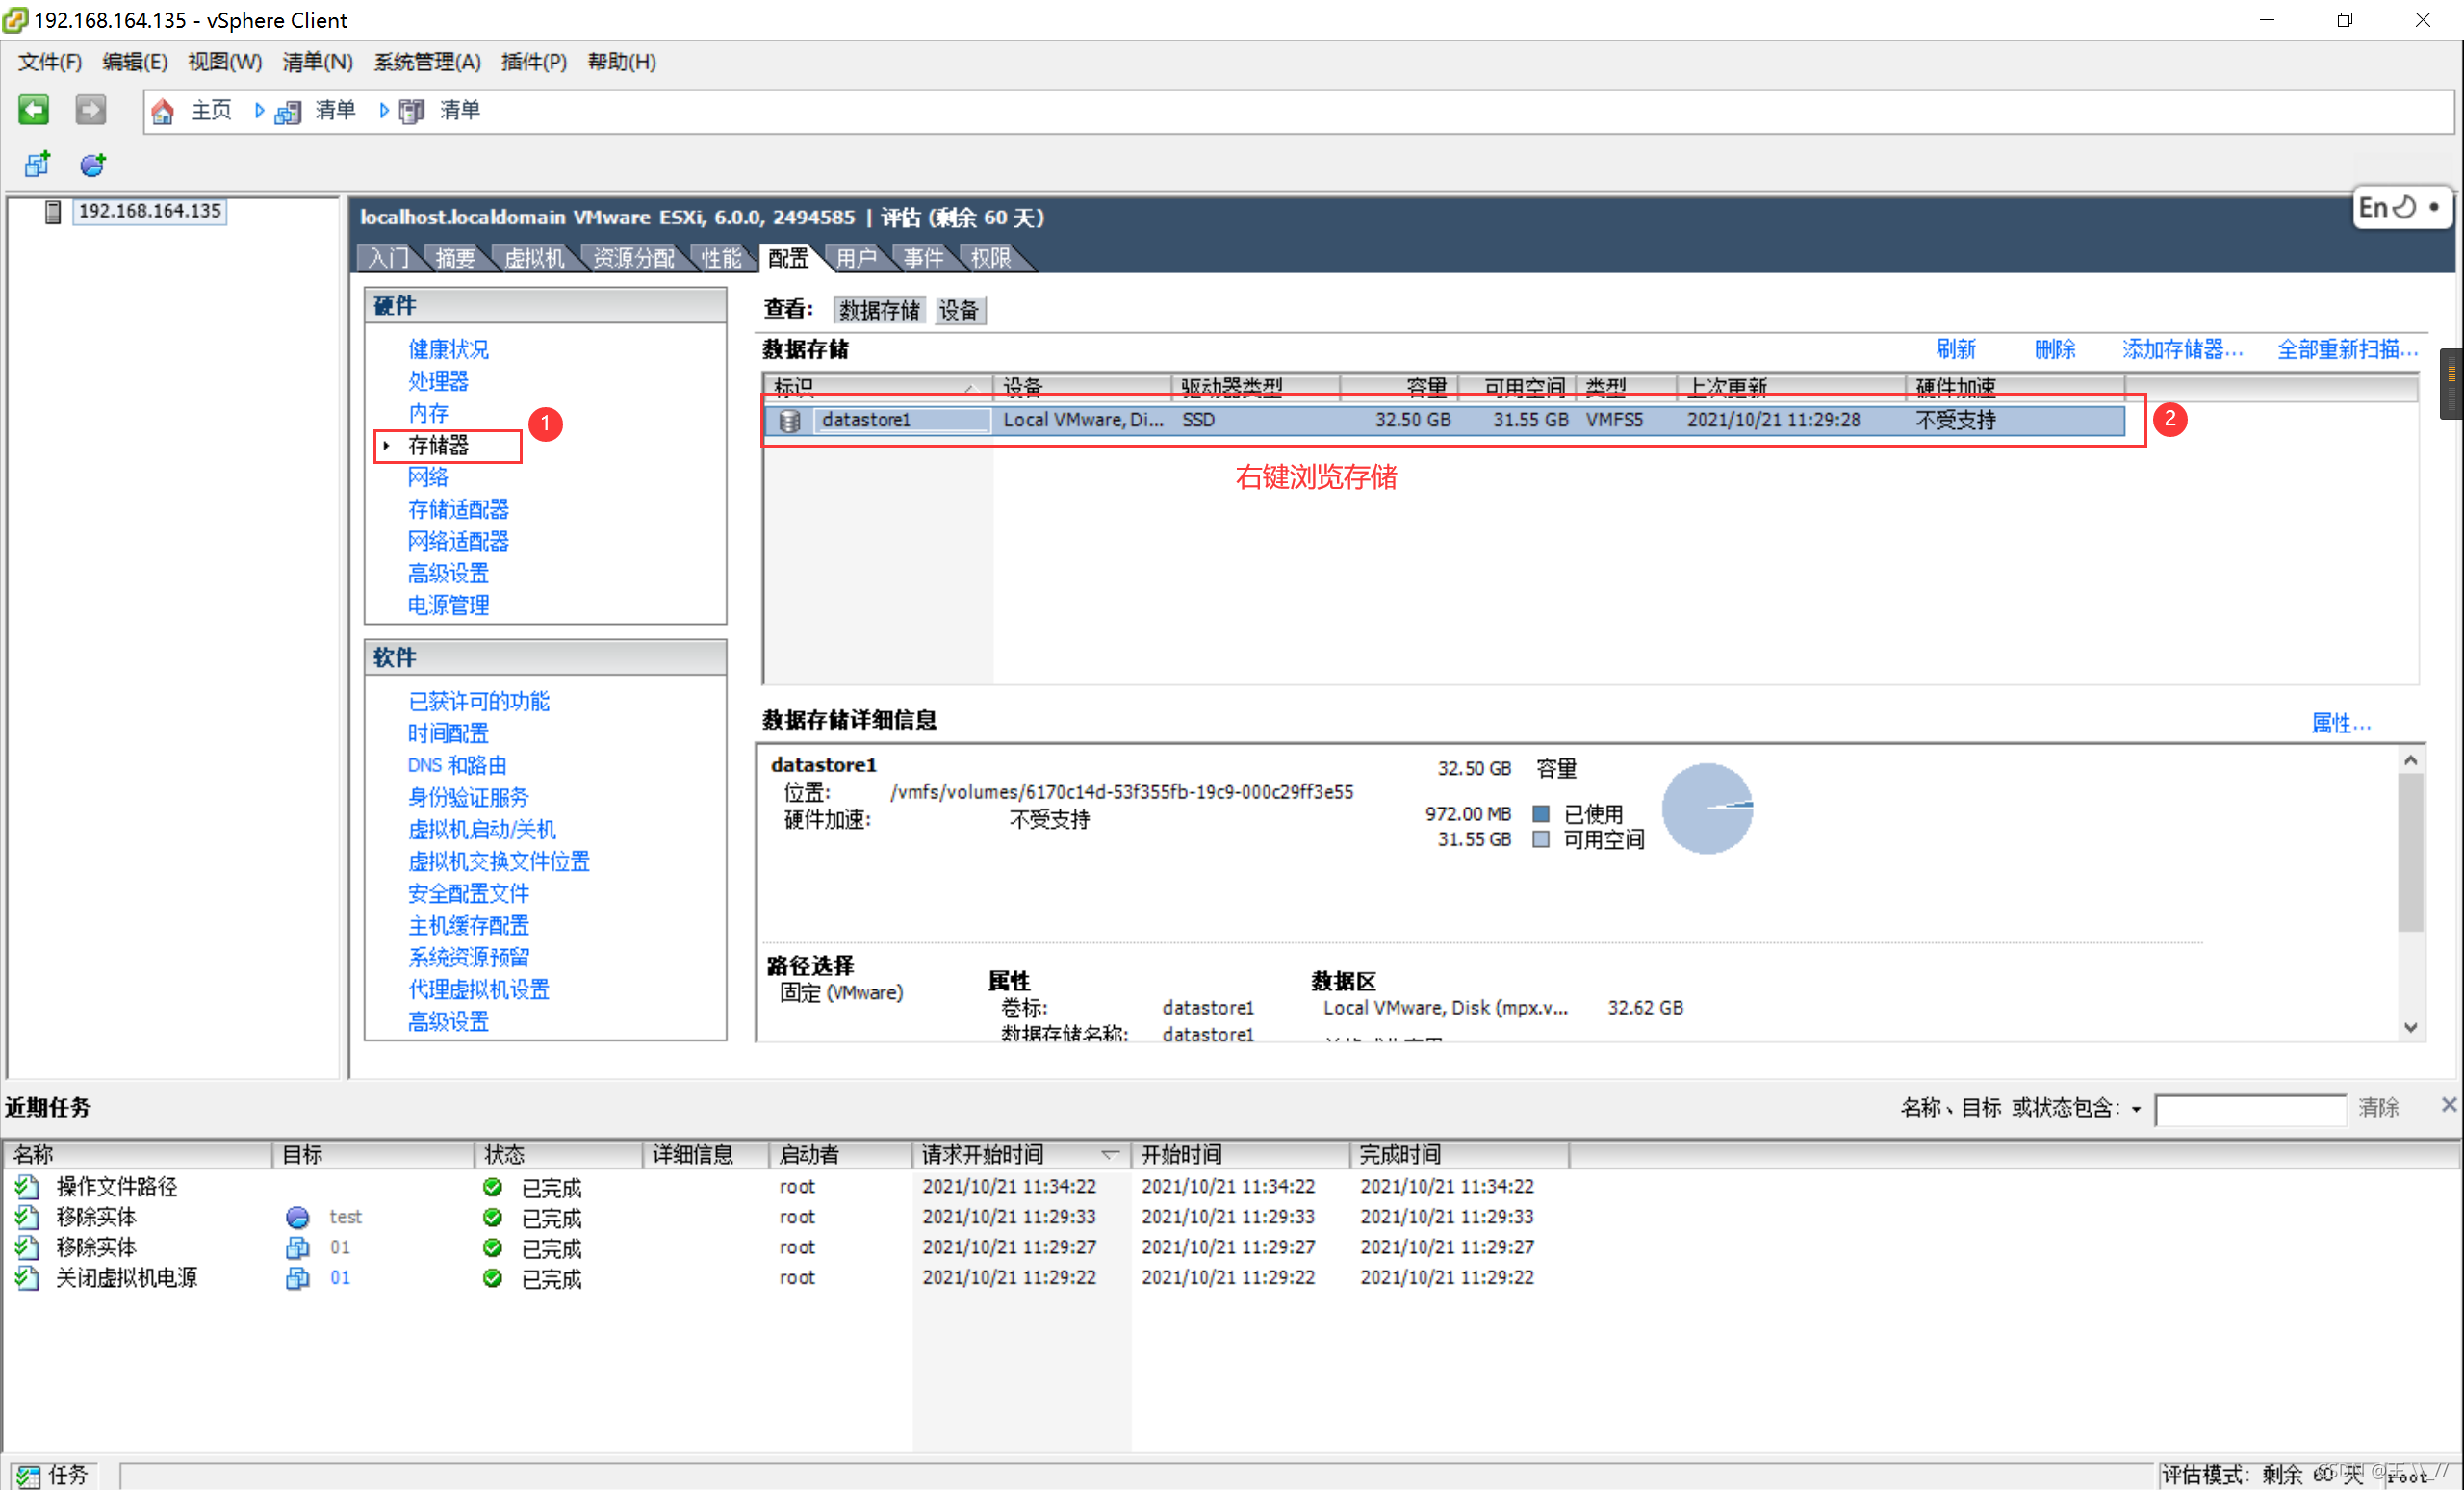Click the 数据存储 view button
The height and width of the screenshot is (1490, 2464).
coord(879,311)
